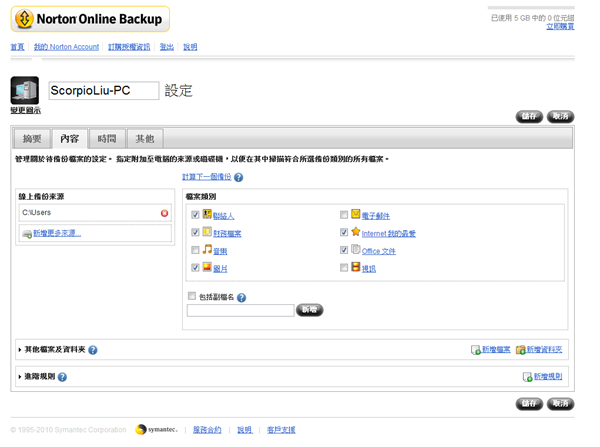The height and width of the screenshot is (447, 600).
Task: Check the 電子郵件 email checkbox
Action: (x=344, y=215)
